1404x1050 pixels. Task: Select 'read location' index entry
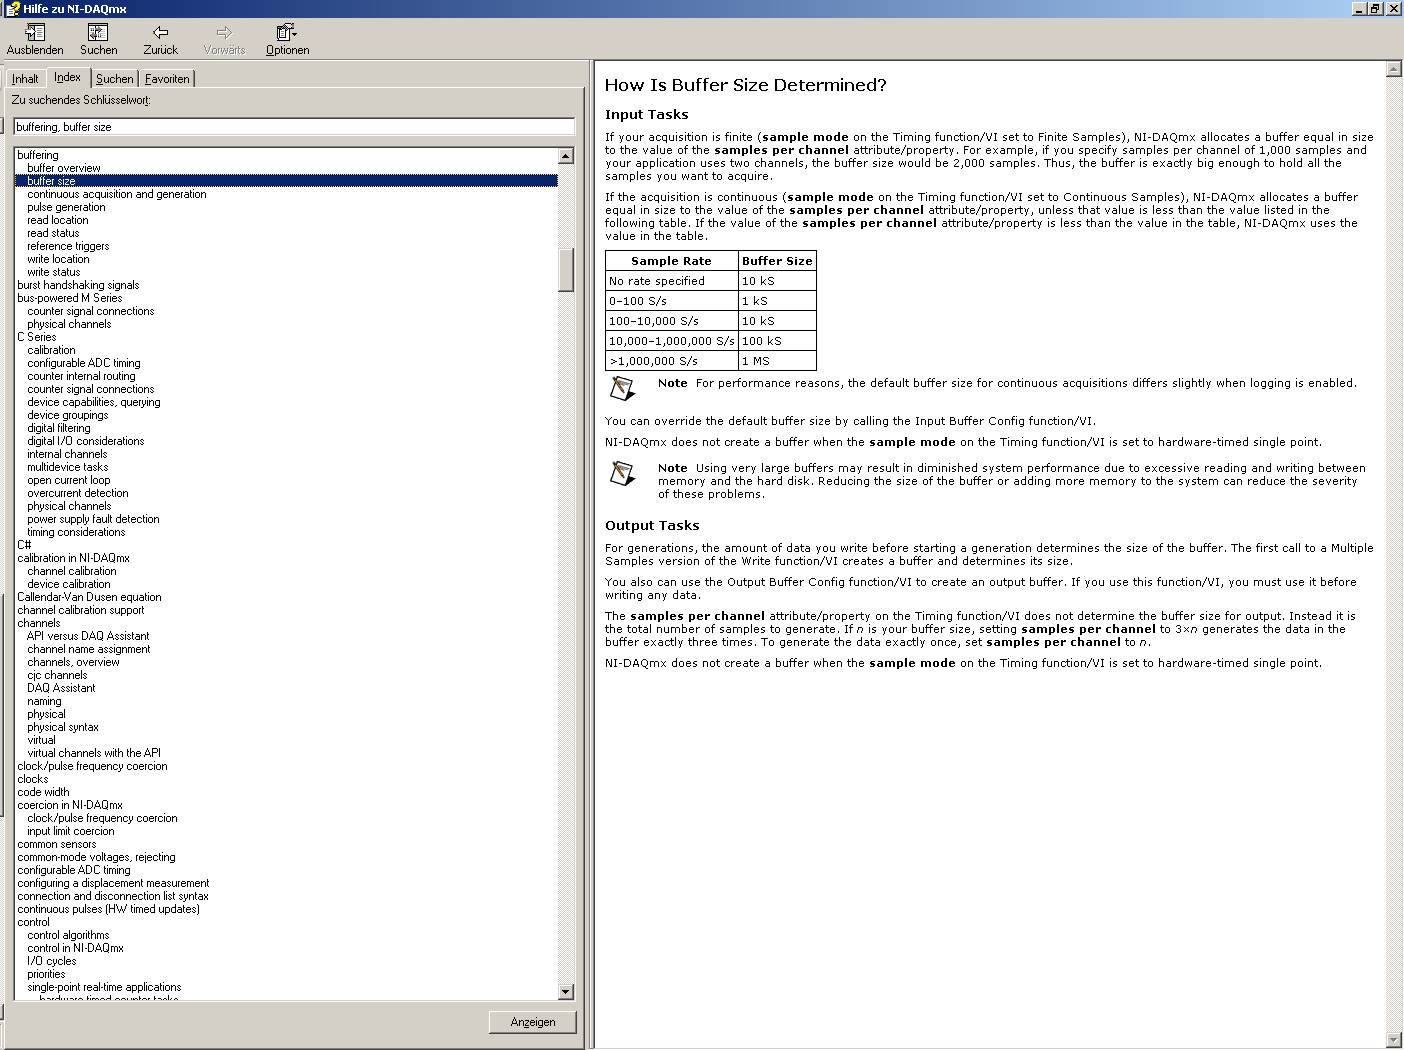pos(58,220)
